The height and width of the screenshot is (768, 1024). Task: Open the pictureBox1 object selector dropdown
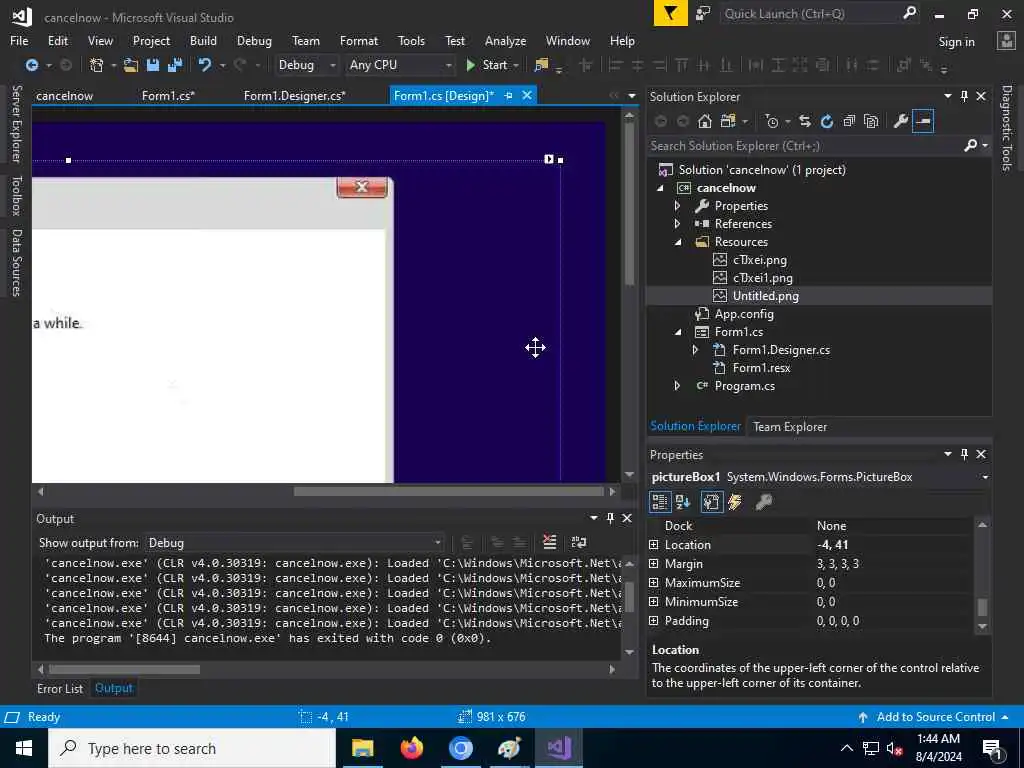[x=985, y=477]
